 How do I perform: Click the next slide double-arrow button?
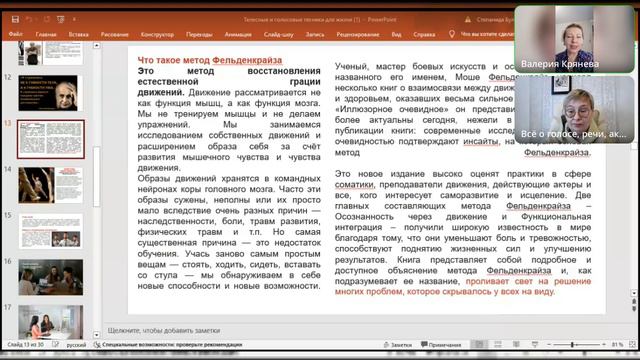coord(633,309)
